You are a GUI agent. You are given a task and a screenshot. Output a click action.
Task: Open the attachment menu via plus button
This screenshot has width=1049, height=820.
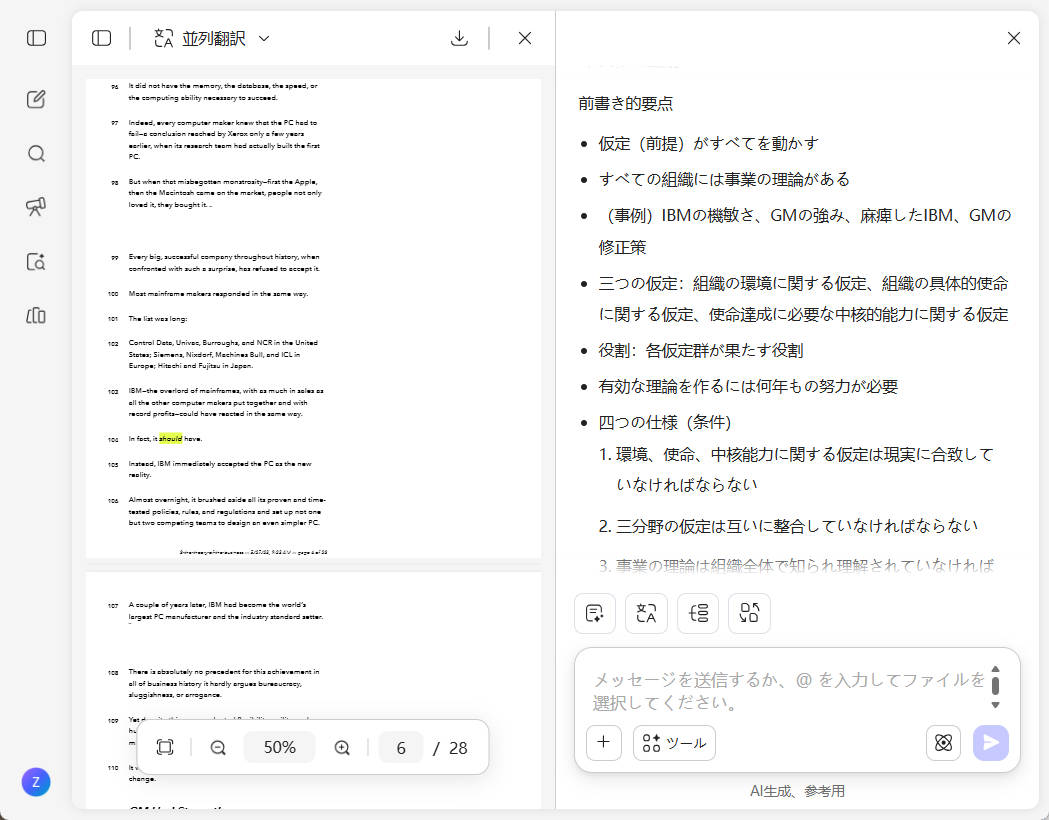pos(603,743)
